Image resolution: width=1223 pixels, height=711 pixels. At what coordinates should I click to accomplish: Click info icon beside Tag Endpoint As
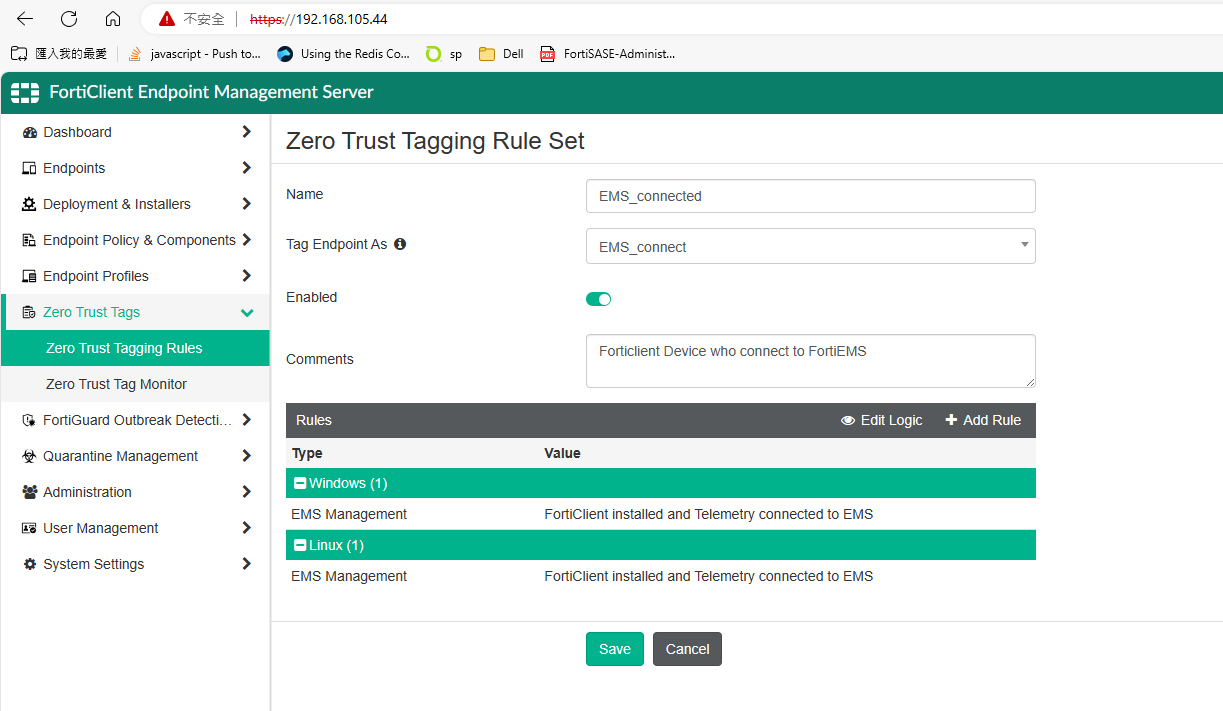coord(400,244)
